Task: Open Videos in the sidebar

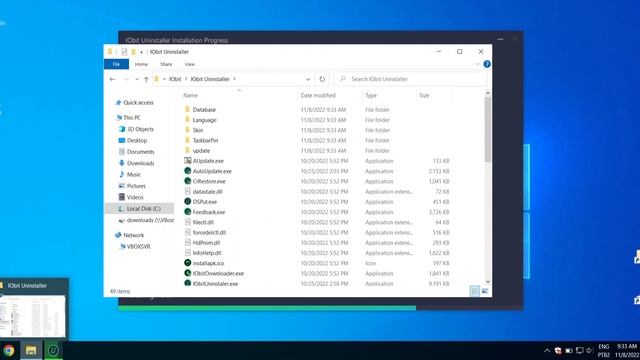Action: click(135, 197)
